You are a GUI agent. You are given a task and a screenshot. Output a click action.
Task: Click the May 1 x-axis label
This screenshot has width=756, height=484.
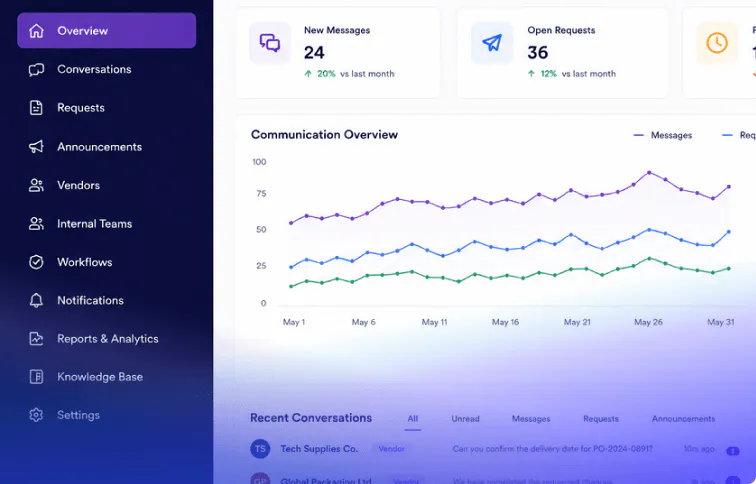click(x=294, y=322)
